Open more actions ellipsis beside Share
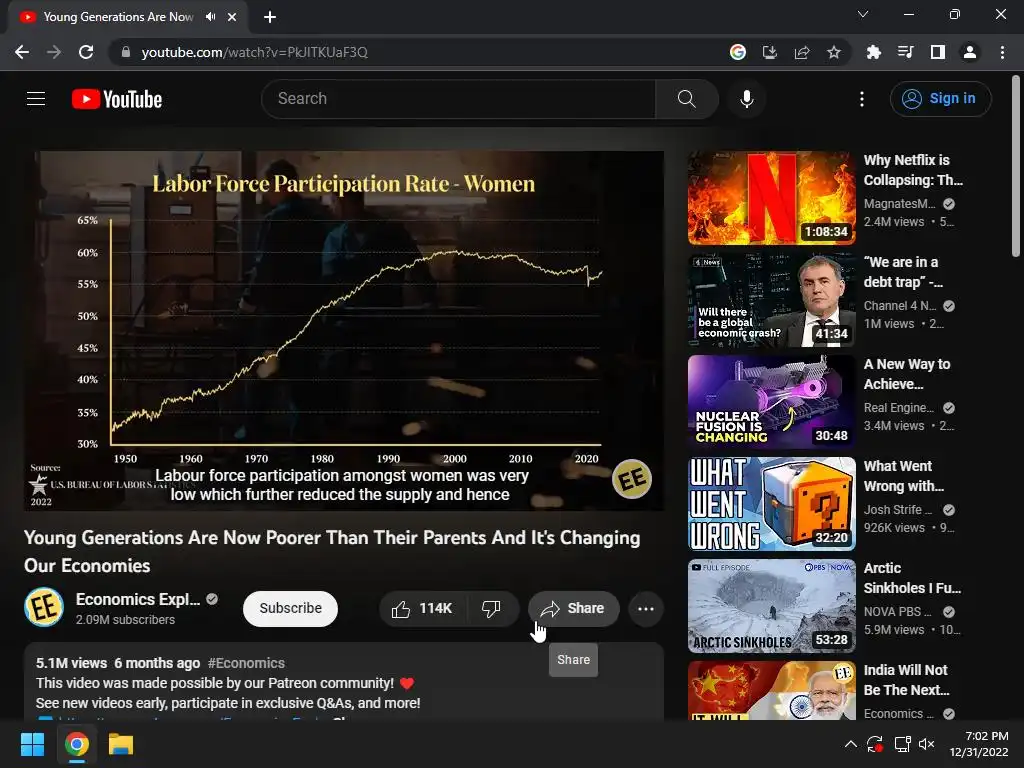1024x768 pixels. tap(646, 609)
